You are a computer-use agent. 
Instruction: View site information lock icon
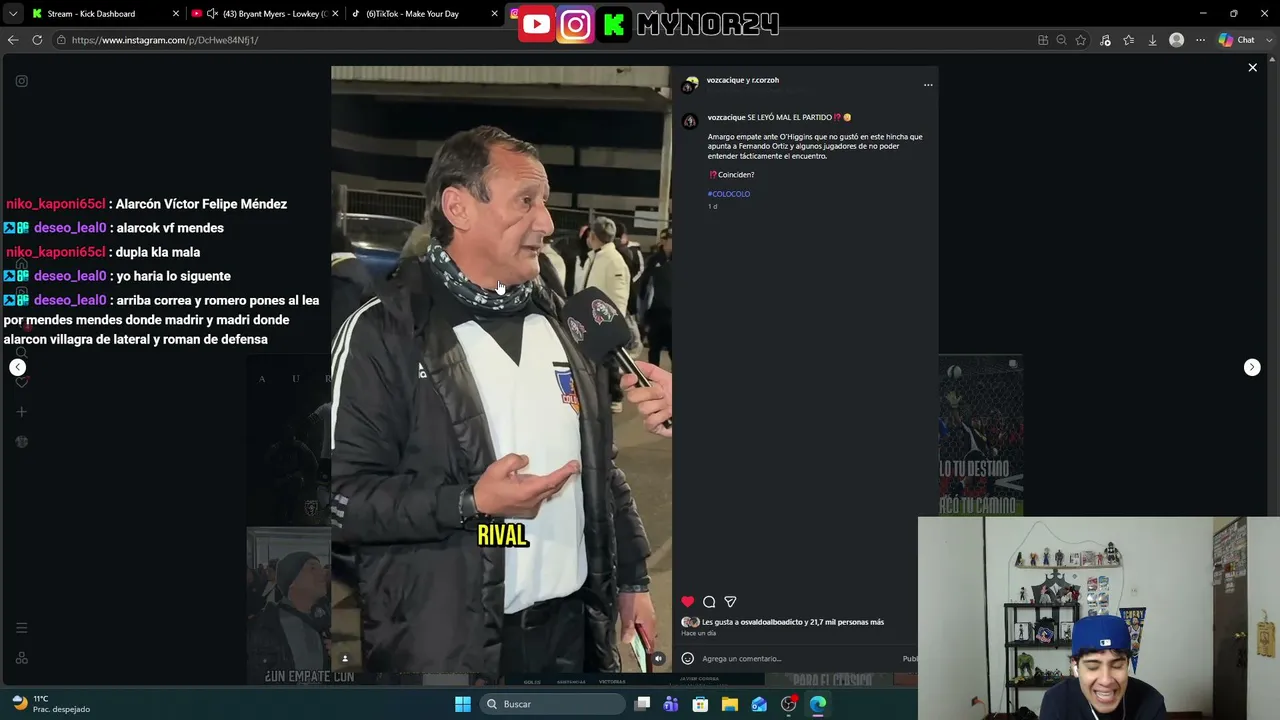[61, 40]
